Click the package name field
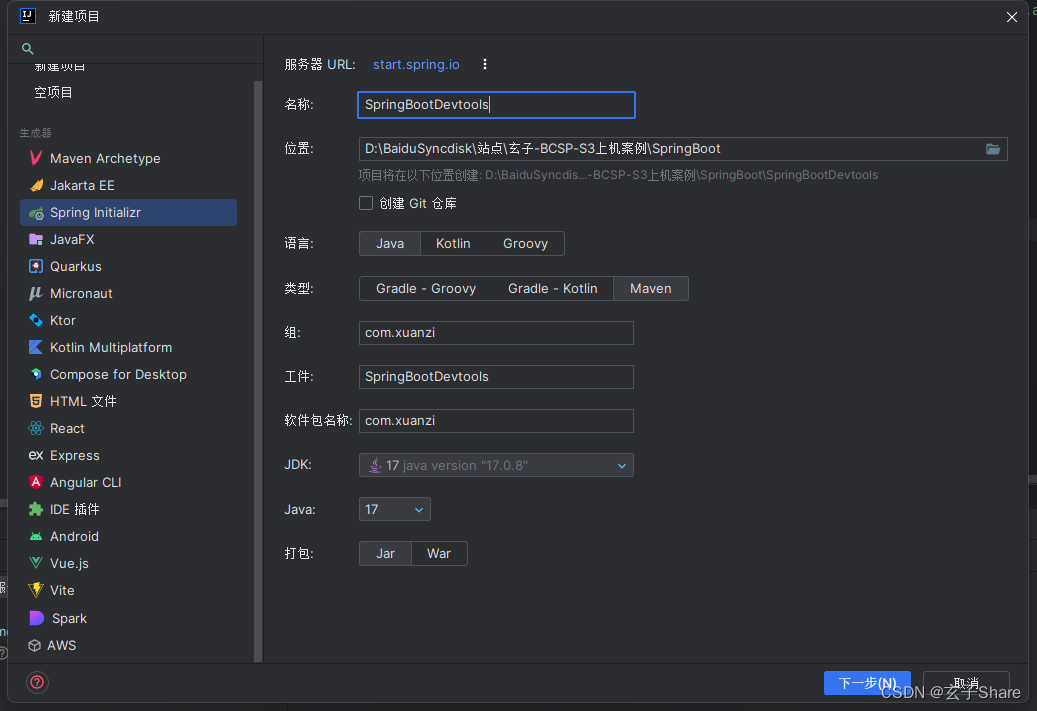The height and width of the screenshot is (711, 1037). [496, 421]
